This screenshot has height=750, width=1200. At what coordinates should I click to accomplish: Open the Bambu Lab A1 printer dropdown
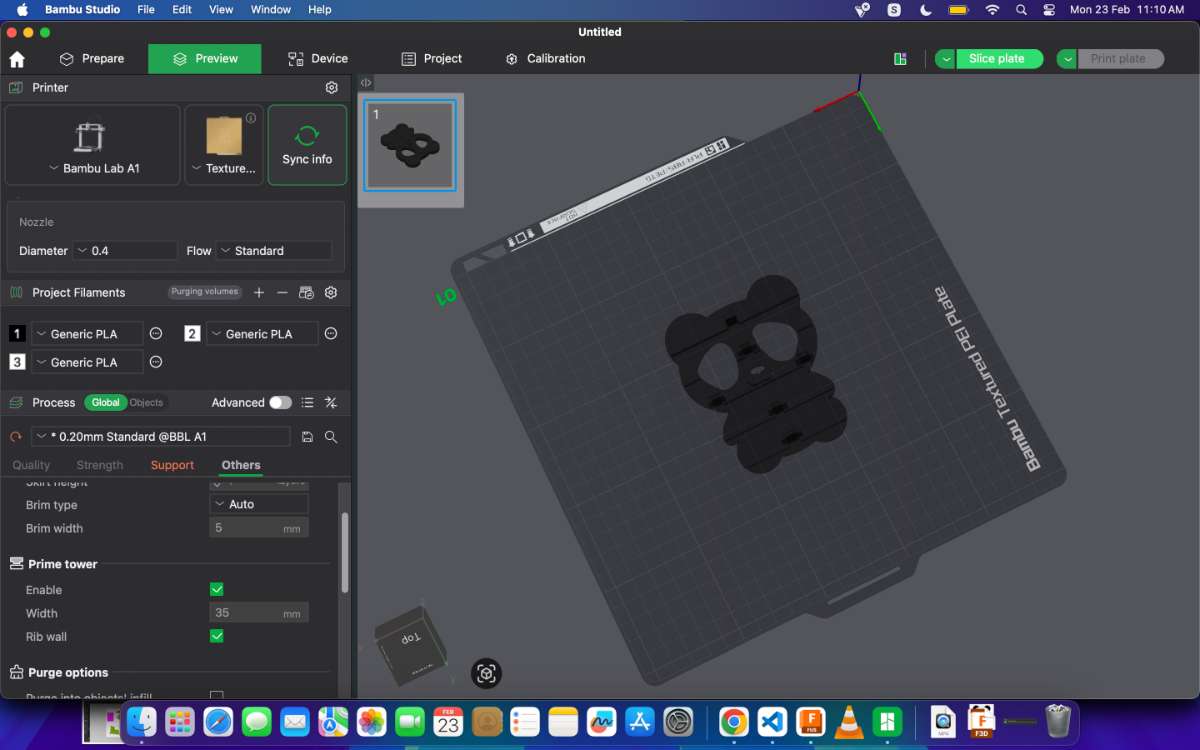click(93, 145)
